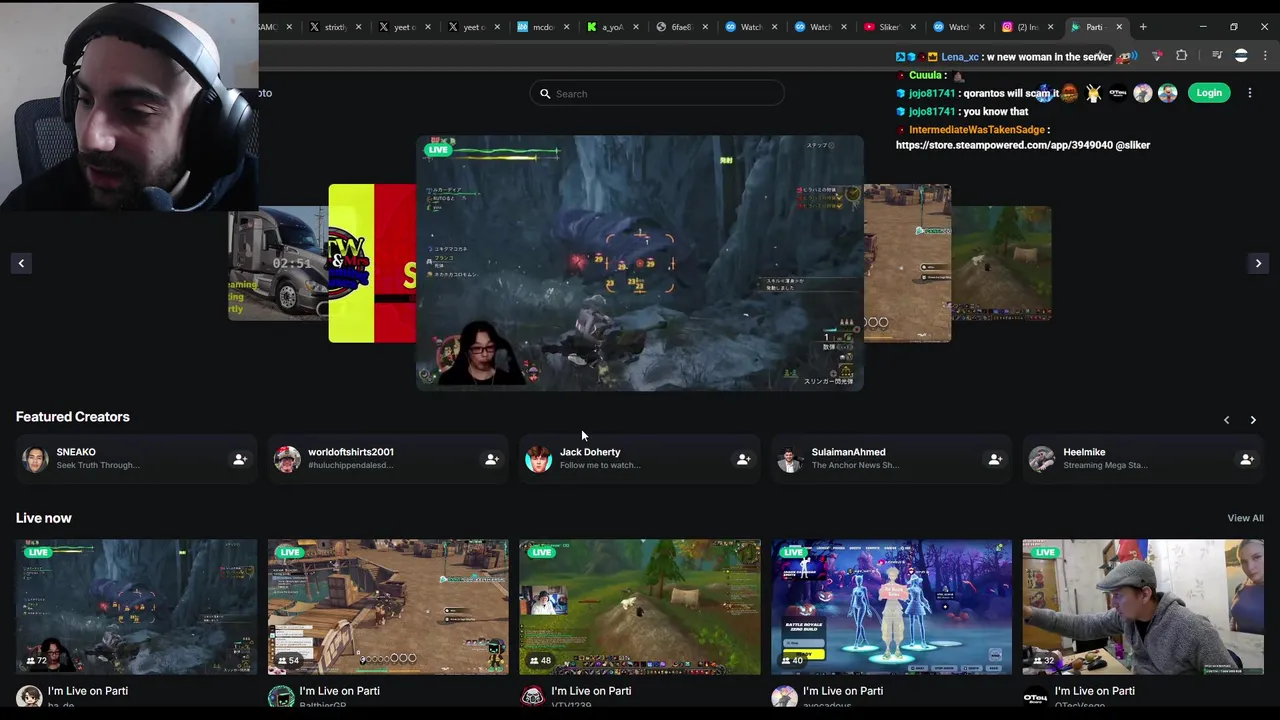Viewport: 1280px width, 720px height.
Task: Follow SNEAKO with the add-person icon
Action: tap(240, 459)
